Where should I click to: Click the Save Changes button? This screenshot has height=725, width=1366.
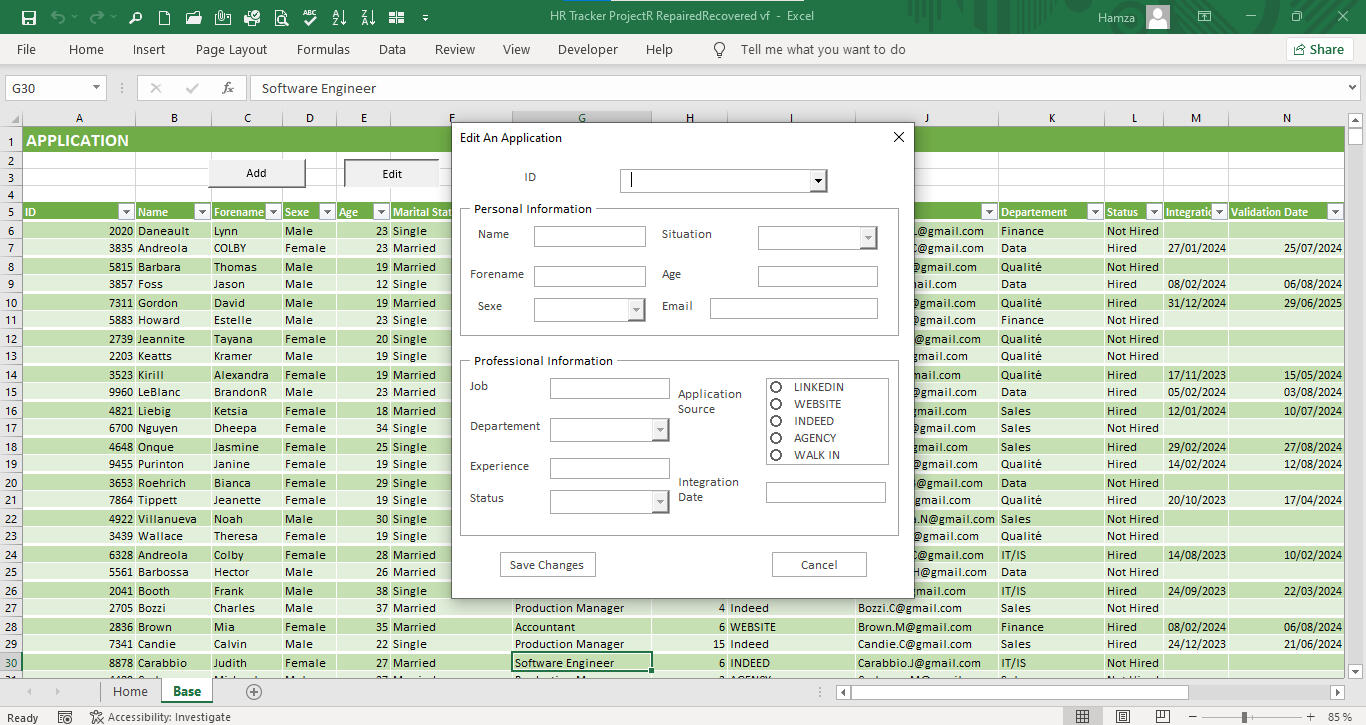(x=547, y=565)
